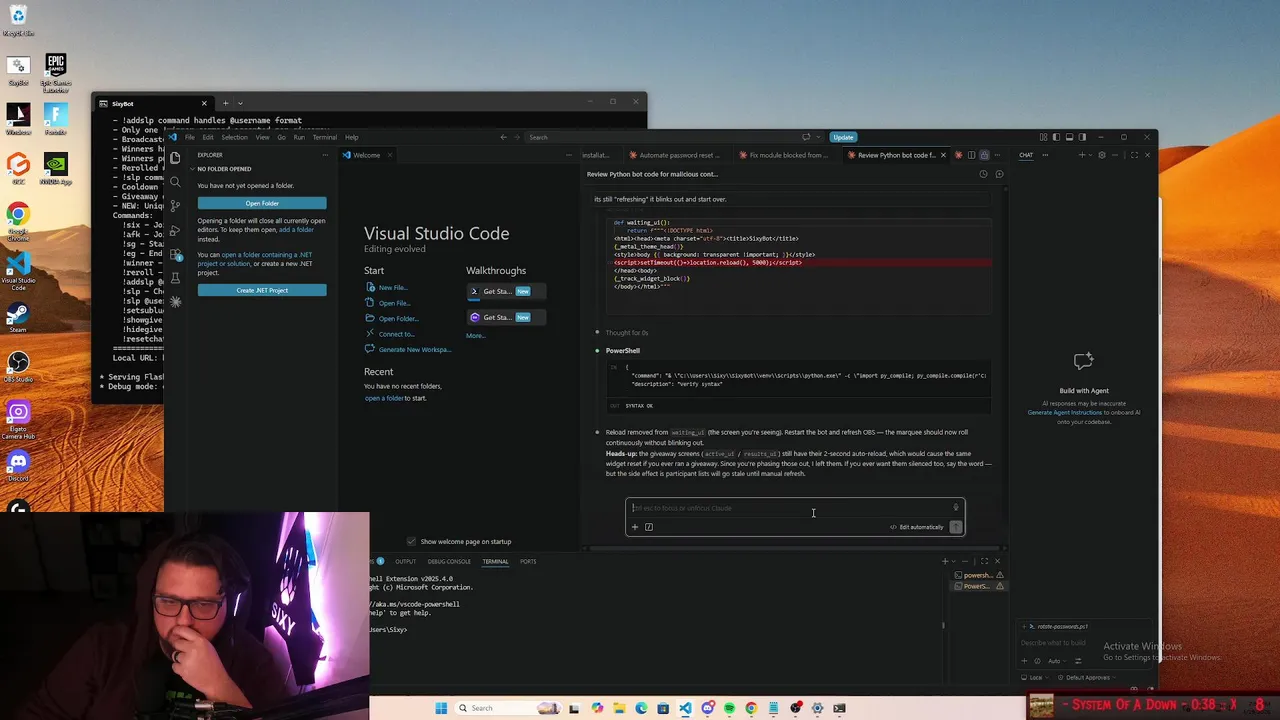Open the Help menu

(351, 137)
